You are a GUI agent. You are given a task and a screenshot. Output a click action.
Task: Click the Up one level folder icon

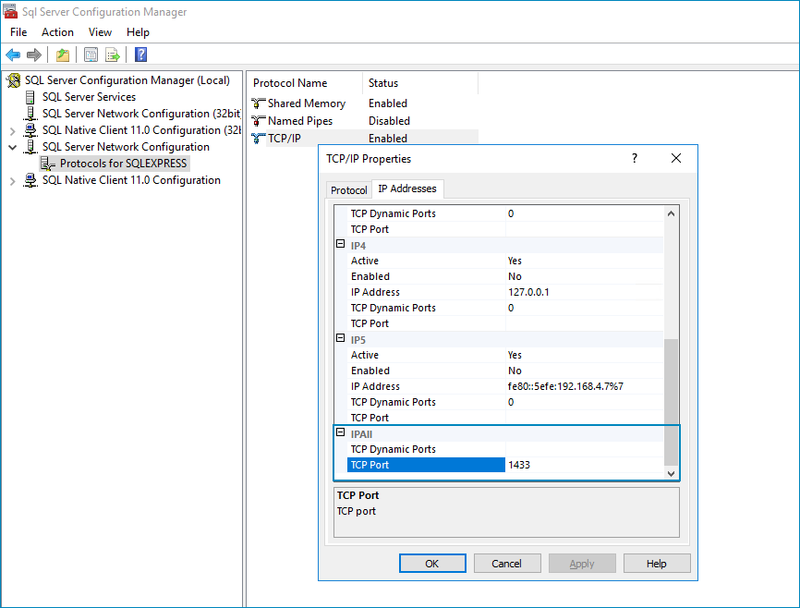(x=62, y=55)
